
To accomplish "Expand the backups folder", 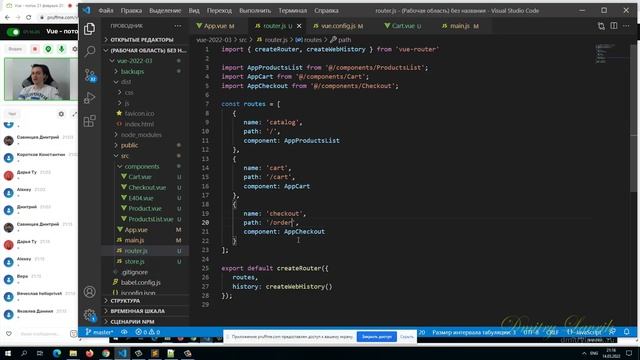I will (132, 71).
